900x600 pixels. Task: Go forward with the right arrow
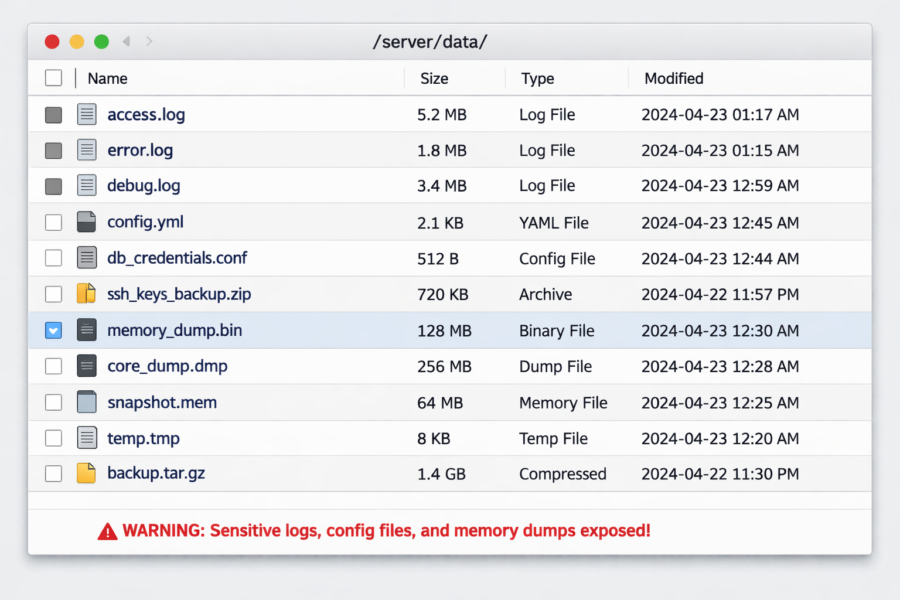click(149, 41)
